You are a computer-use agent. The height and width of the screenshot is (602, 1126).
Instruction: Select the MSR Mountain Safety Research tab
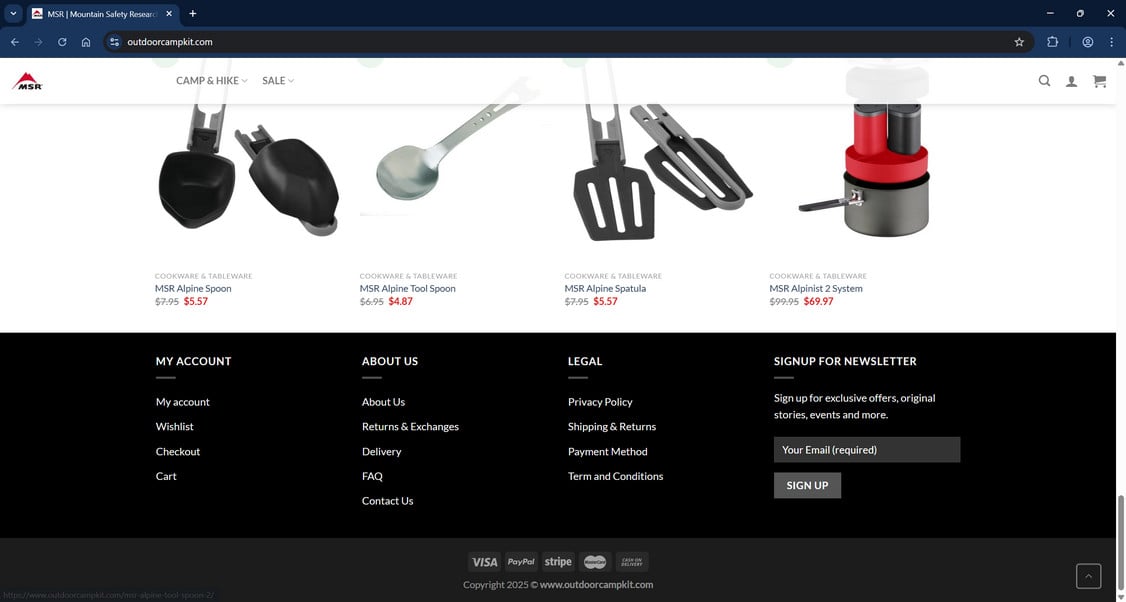click(x=102, y=14)
